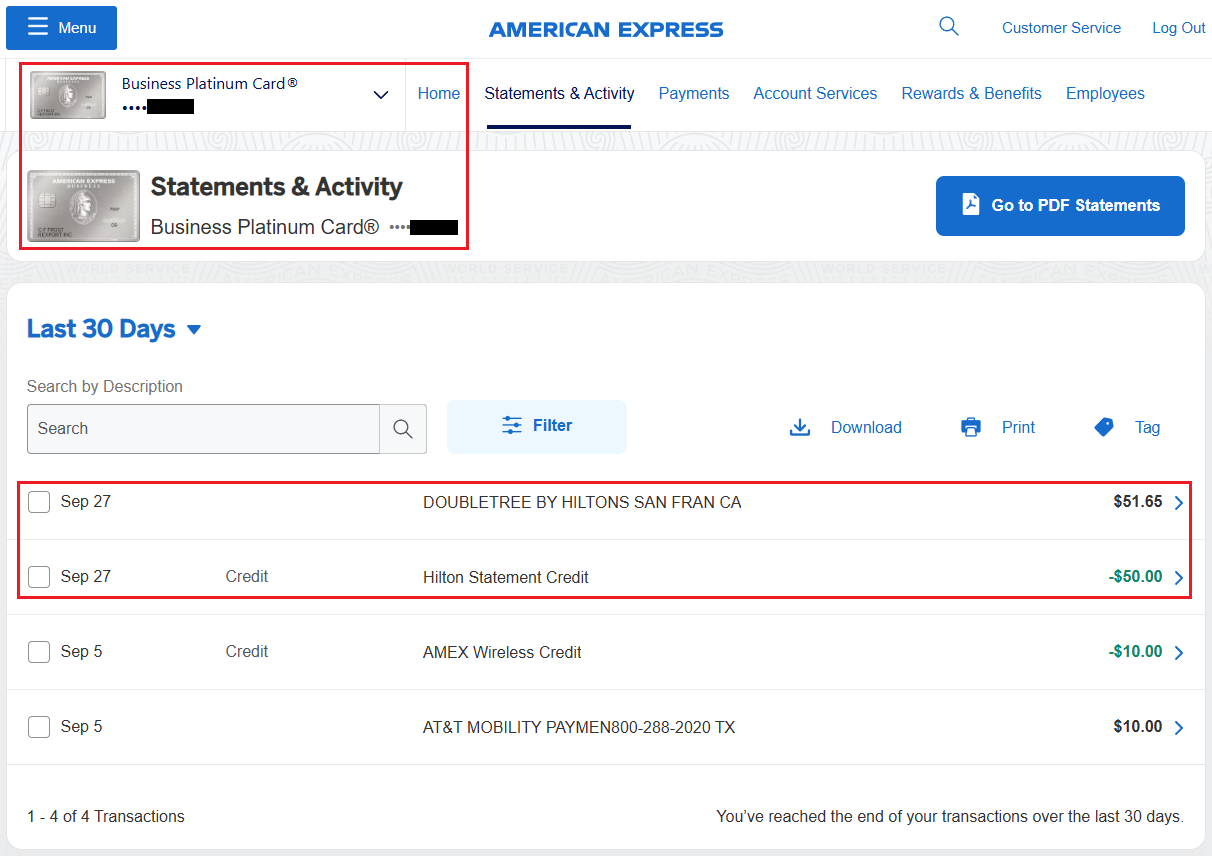1212x856 pixels.
Task: Open the DoubleTree $51.65 transaction arrow
Action: (1179, 503)
